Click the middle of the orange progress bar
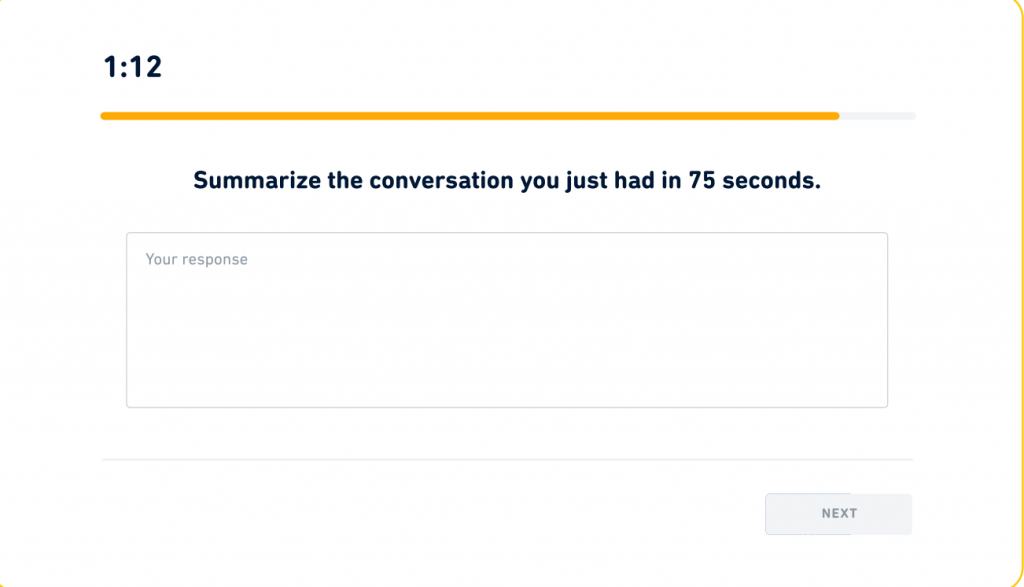This screenshot has height=587, width=1024. [x=470, y=116]
